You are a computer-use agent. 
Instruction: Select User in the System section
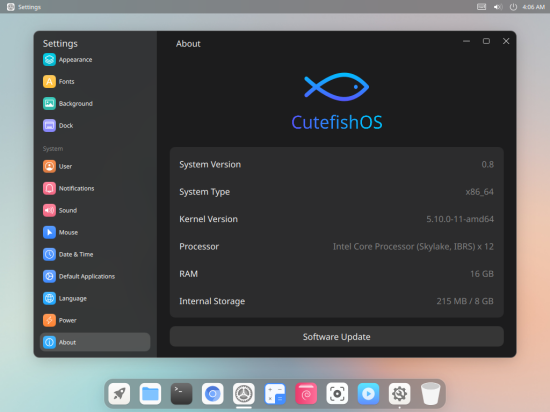[x=95, y=166]
